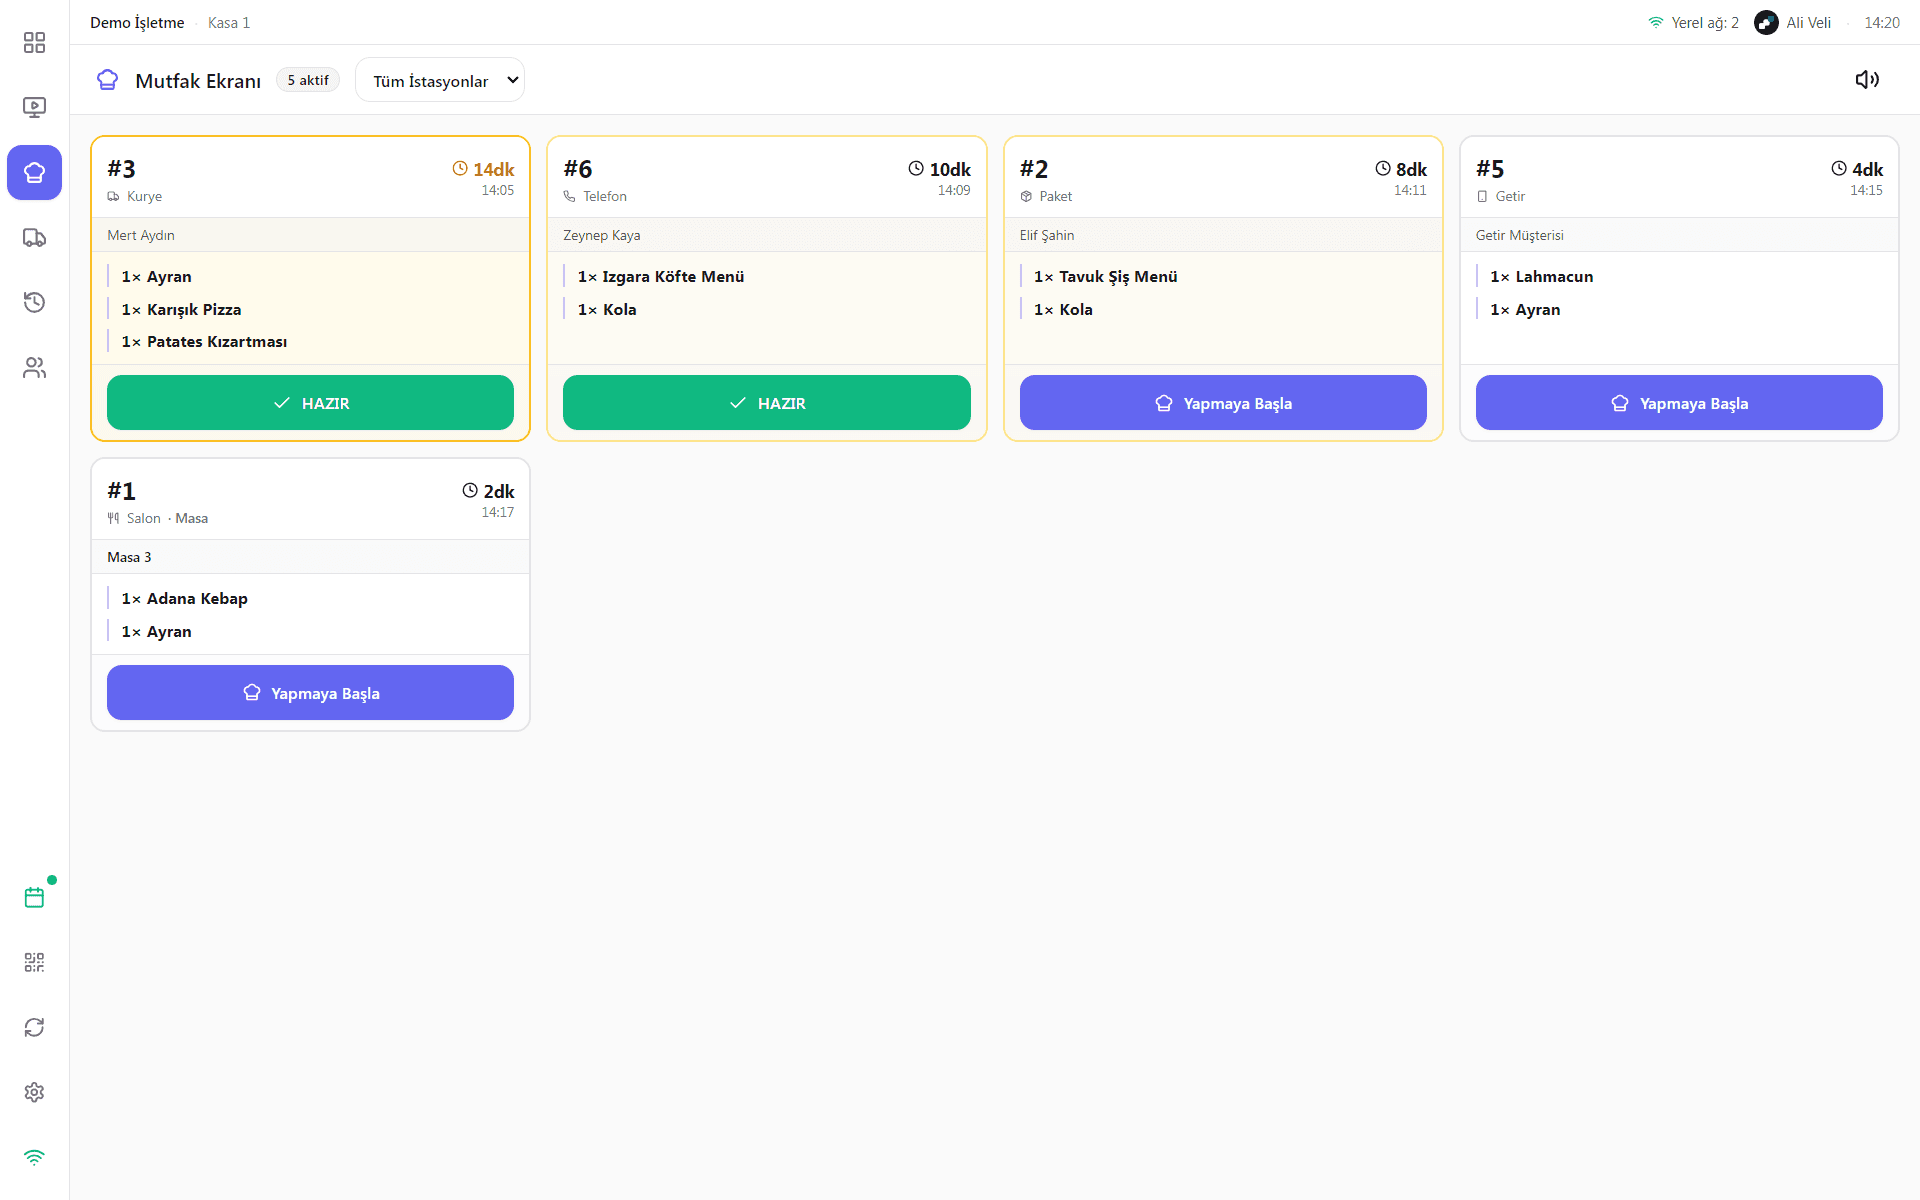Expand the Tüm İstasyonlar station dropdown
1920x1200 pixels.
pos(440,80)
